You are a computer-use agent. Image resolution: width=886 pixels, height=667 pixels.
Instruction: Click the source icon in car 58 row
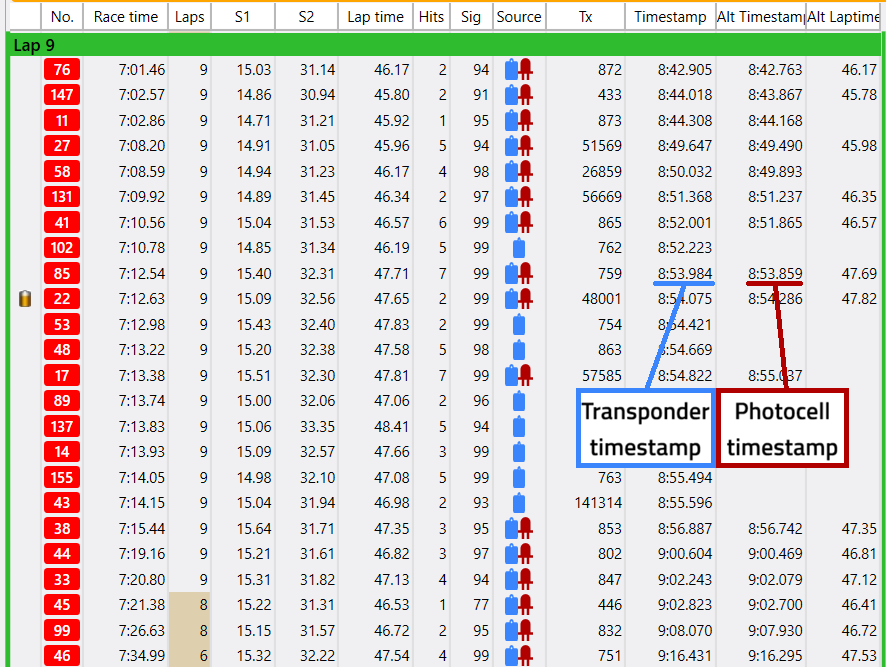(x=519, y=171)
